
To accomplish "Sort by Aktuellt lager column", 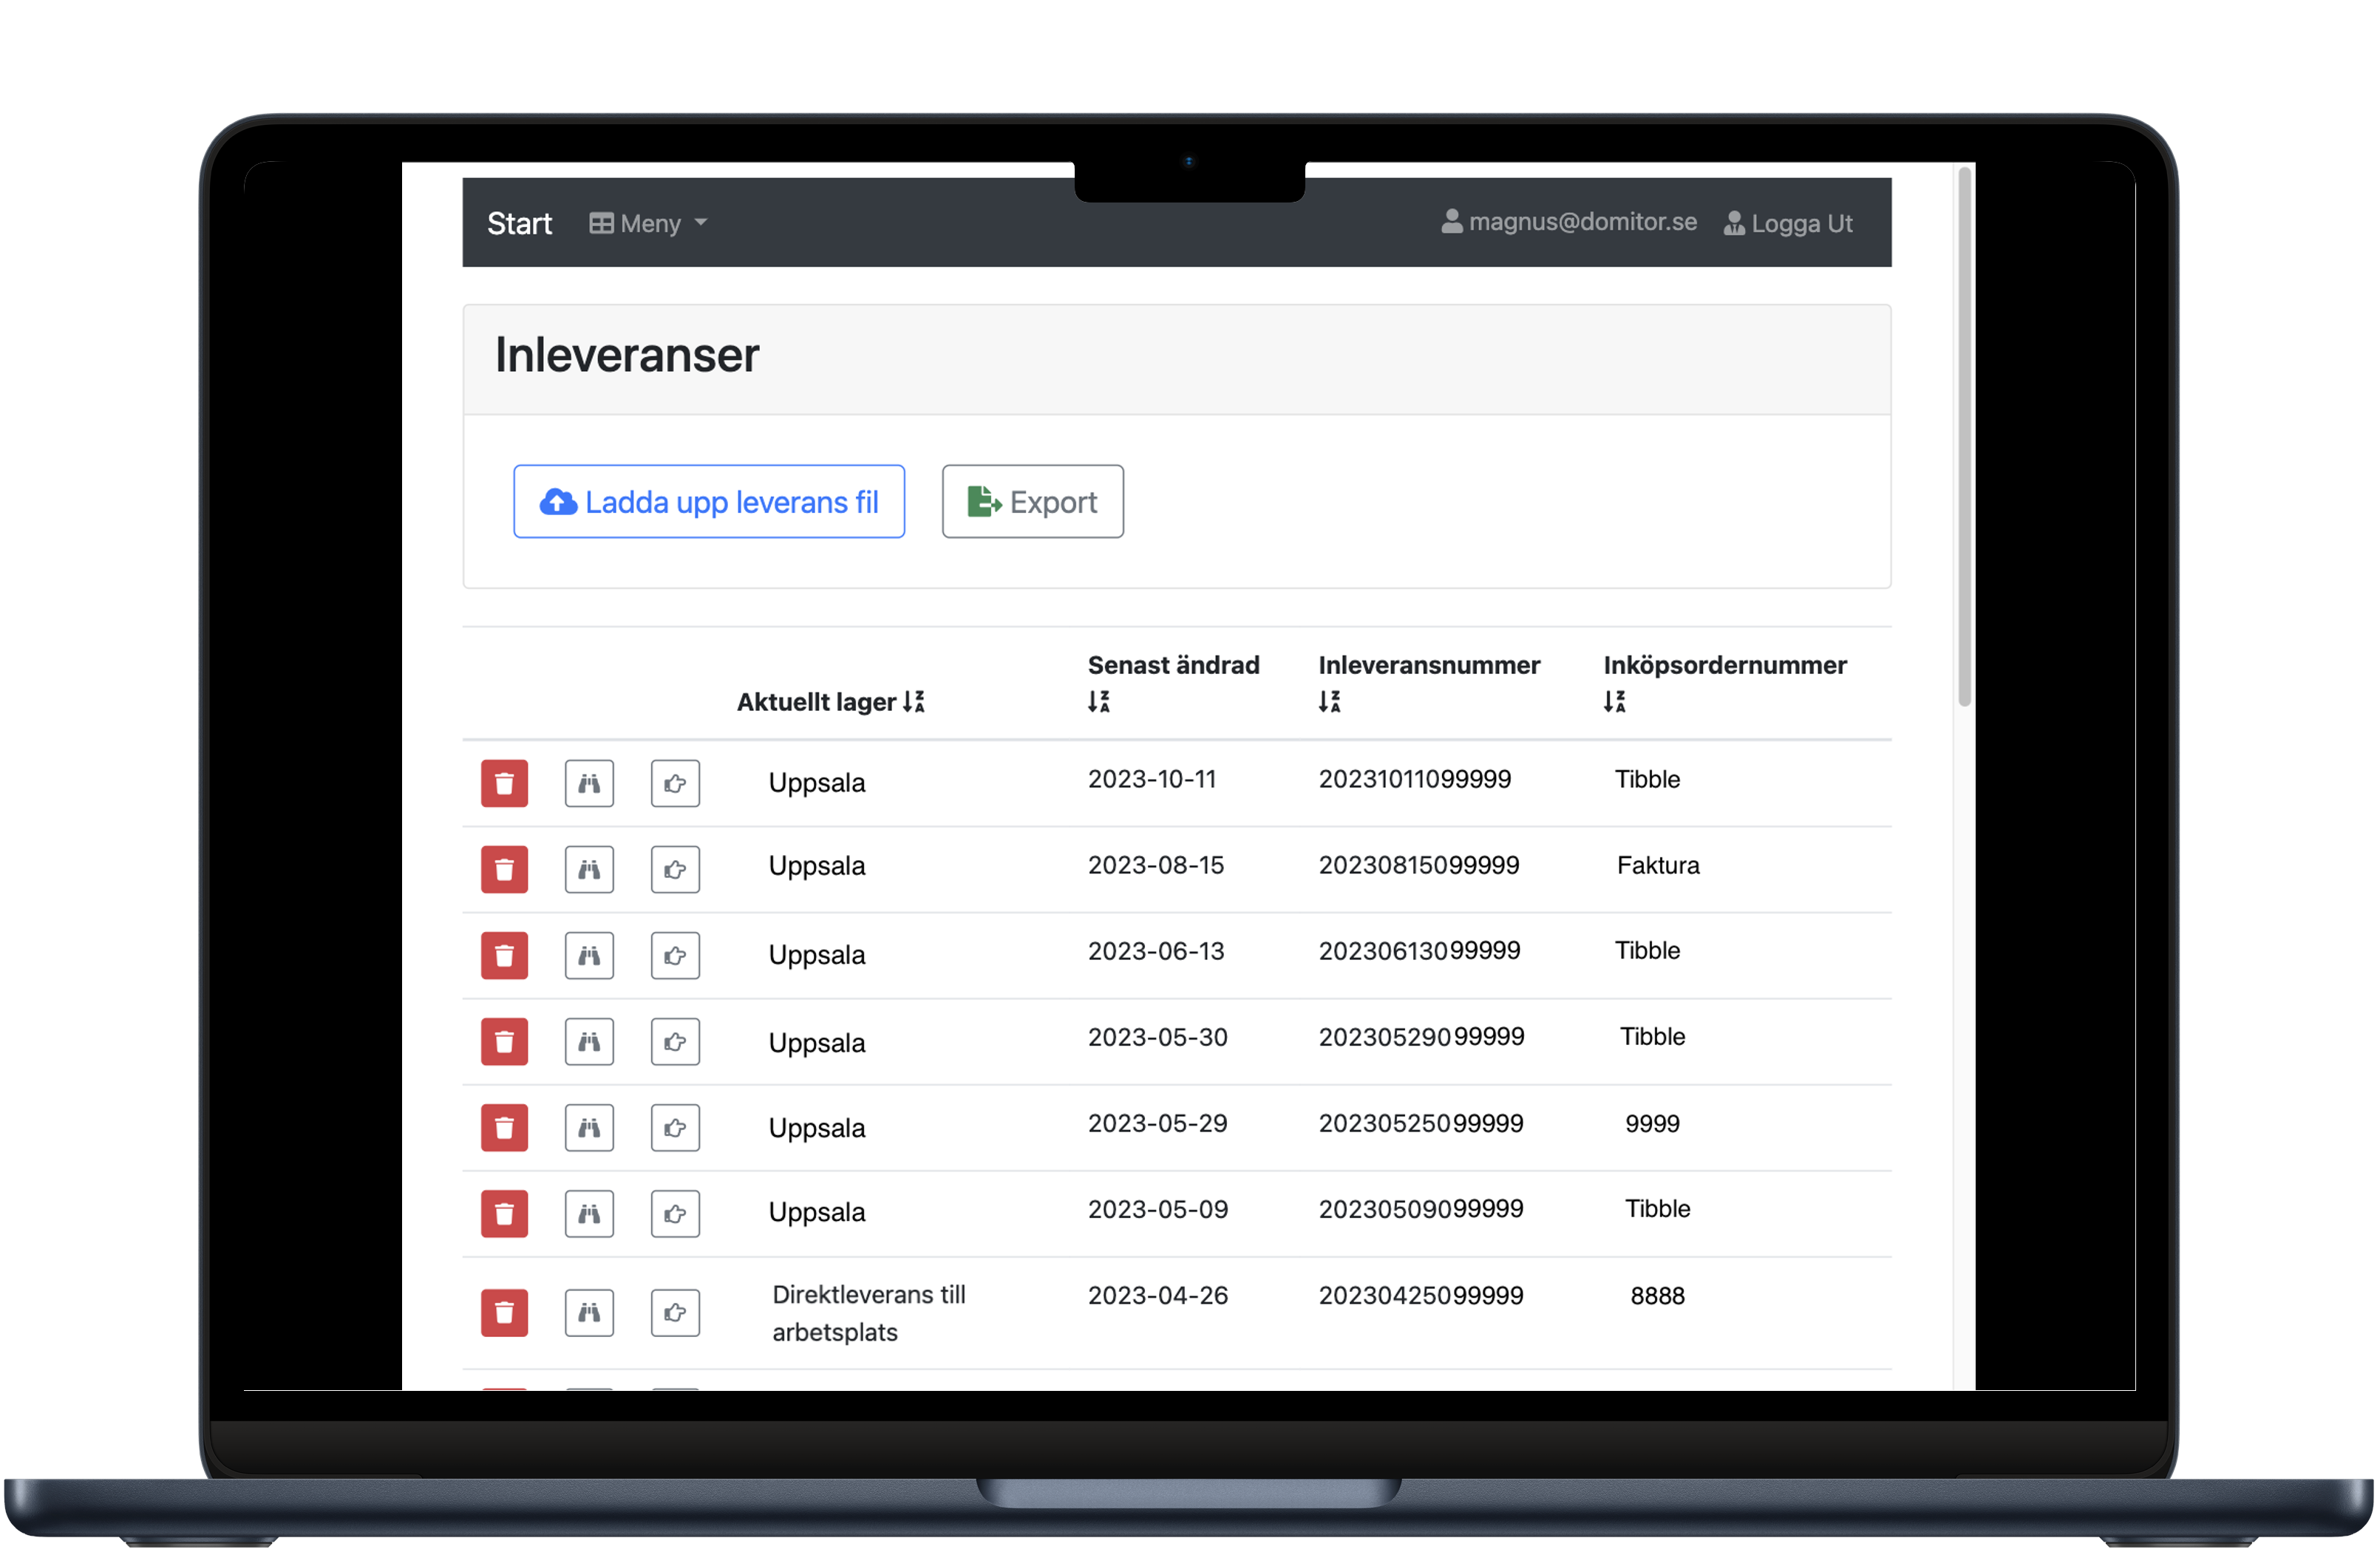I will pos(913,702).
